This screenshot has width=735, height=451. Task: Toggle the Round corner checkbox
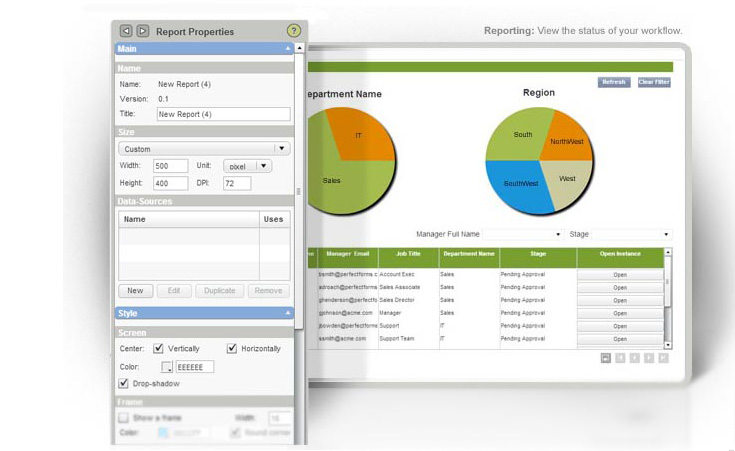[235, 432]
